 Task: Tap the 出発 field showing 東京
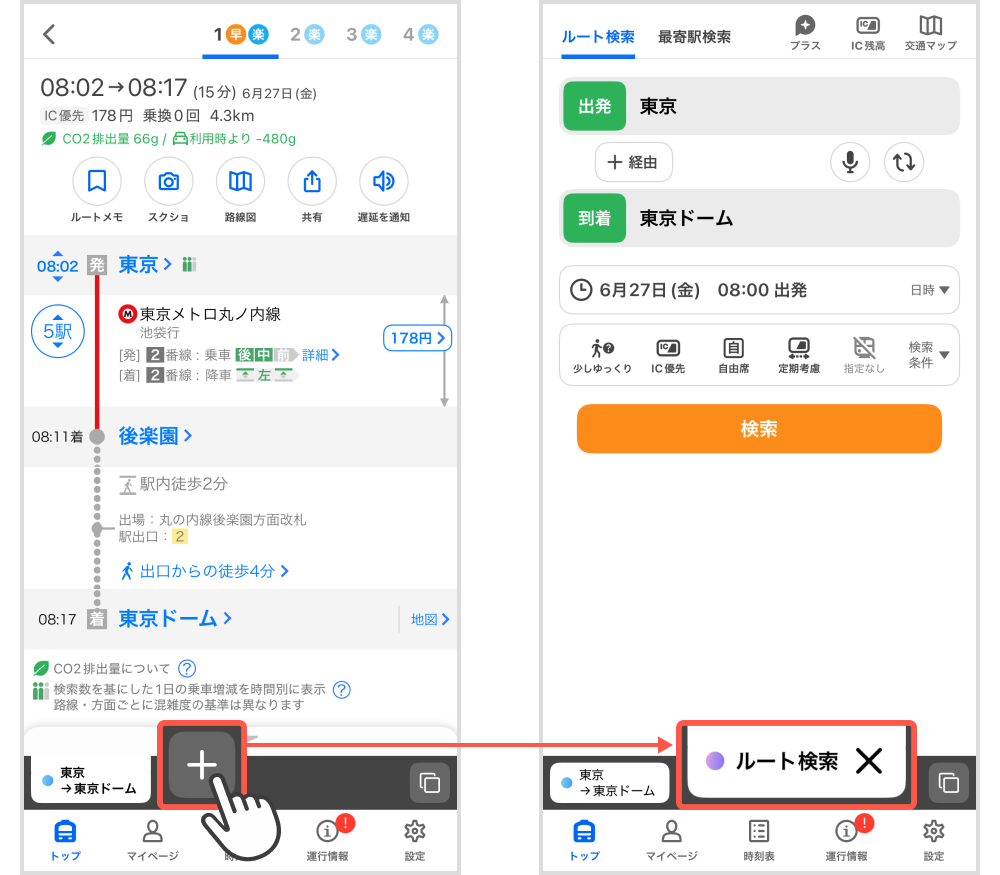point(759,106)
